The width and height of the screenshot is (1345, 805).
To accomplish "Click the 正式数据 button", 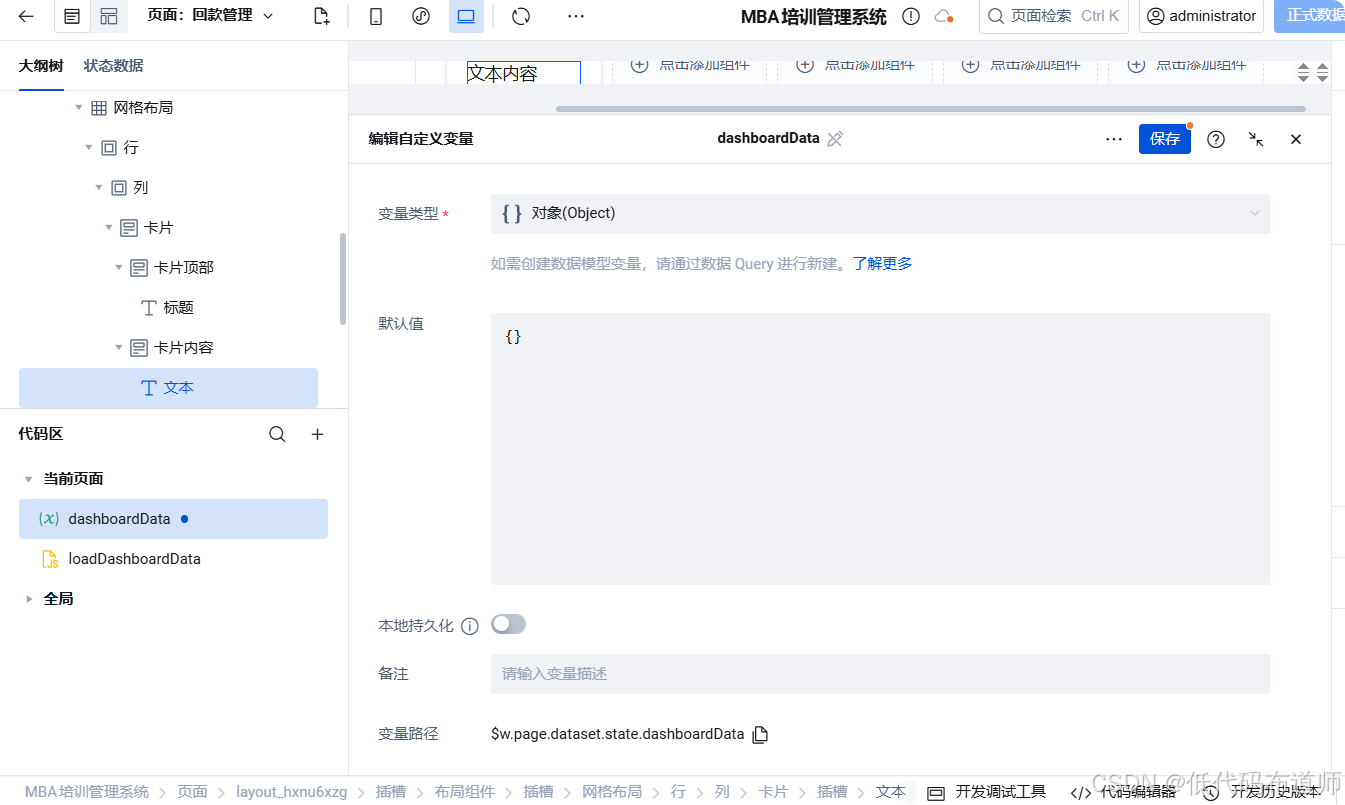I will tap(1310, 16).
